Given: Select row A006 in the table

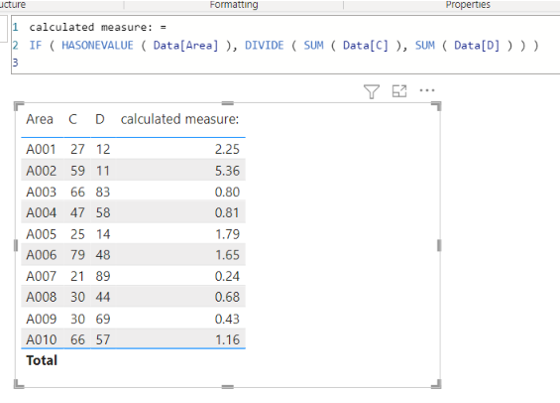Looking at the screenshot, I should point(133,255).
